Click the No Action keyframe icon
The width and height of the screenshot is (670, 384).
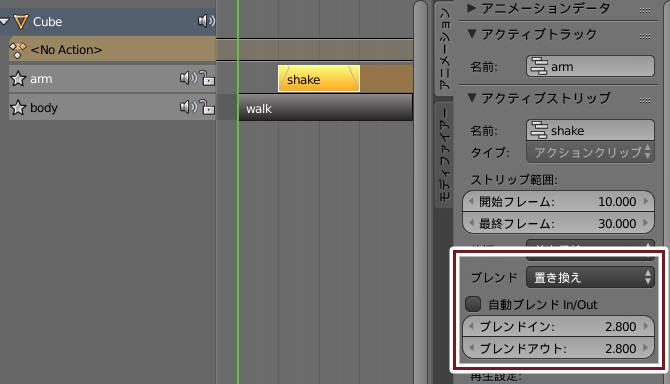click(x=18, y=50)
